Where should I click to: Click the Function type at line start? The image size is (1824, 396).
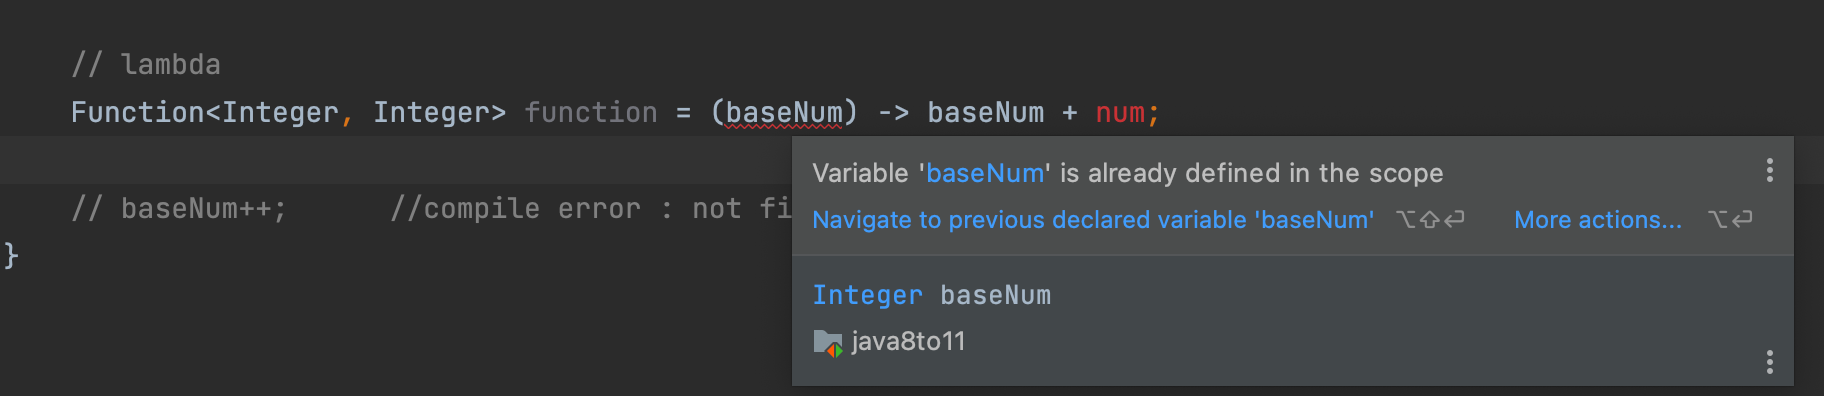[138, 113]
